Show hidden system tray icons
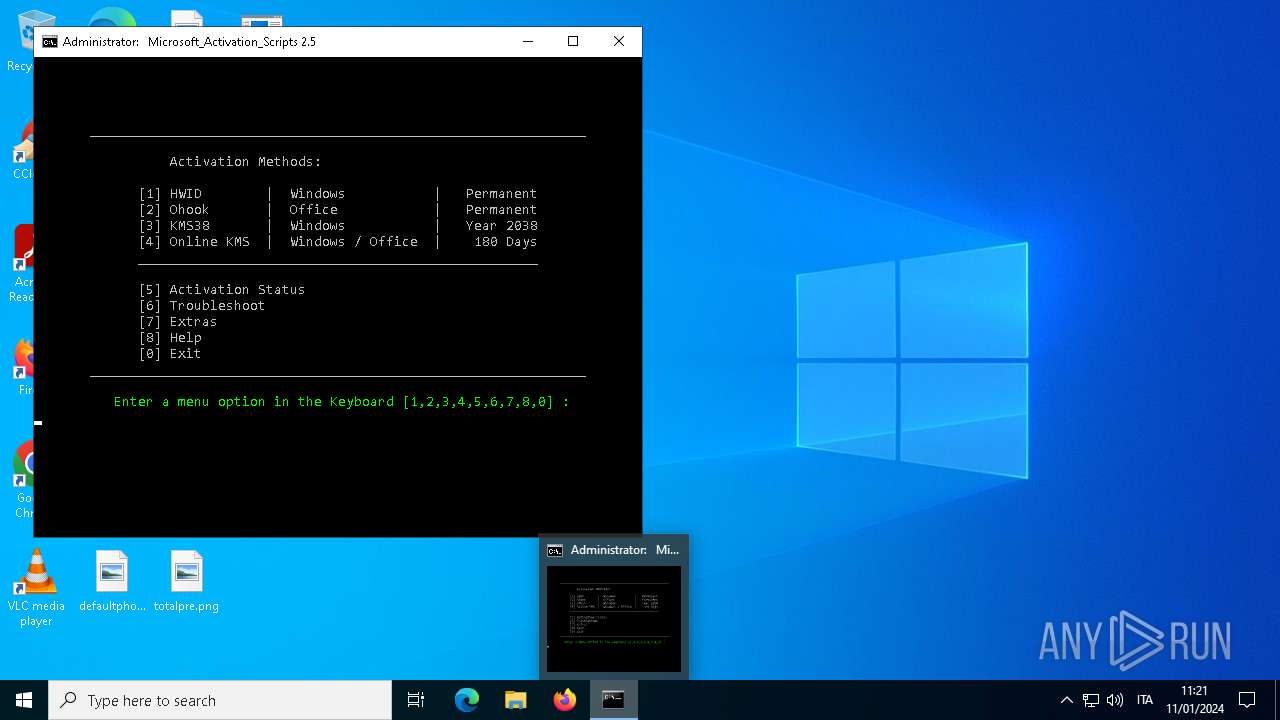This screenshot has width=1280, height=720. pos(1067,700)
